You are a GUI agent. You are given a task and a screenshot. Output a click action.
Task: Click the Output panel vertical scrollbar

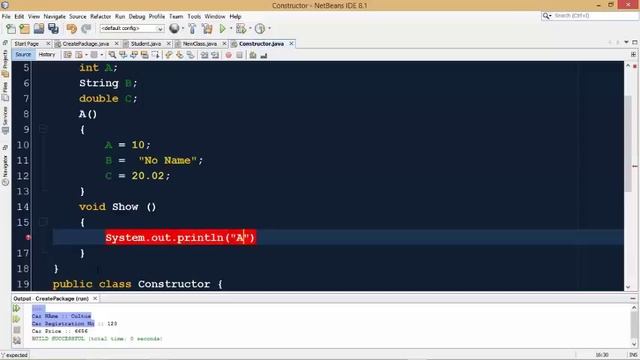tap(634, 325)
